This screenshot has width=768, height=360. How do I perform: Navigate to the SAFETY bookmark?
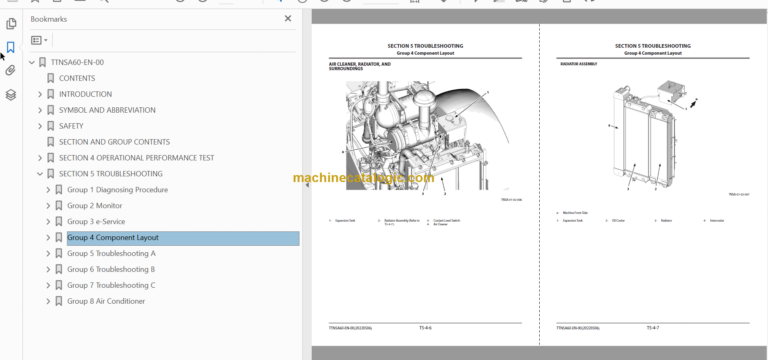click(x=71, y=126)
